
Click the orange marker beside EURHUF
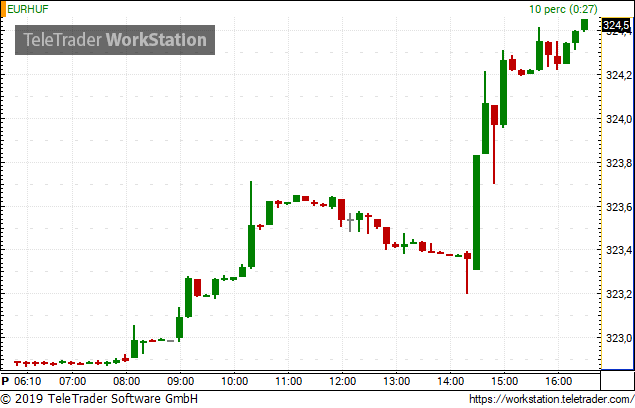pos(3,9)
